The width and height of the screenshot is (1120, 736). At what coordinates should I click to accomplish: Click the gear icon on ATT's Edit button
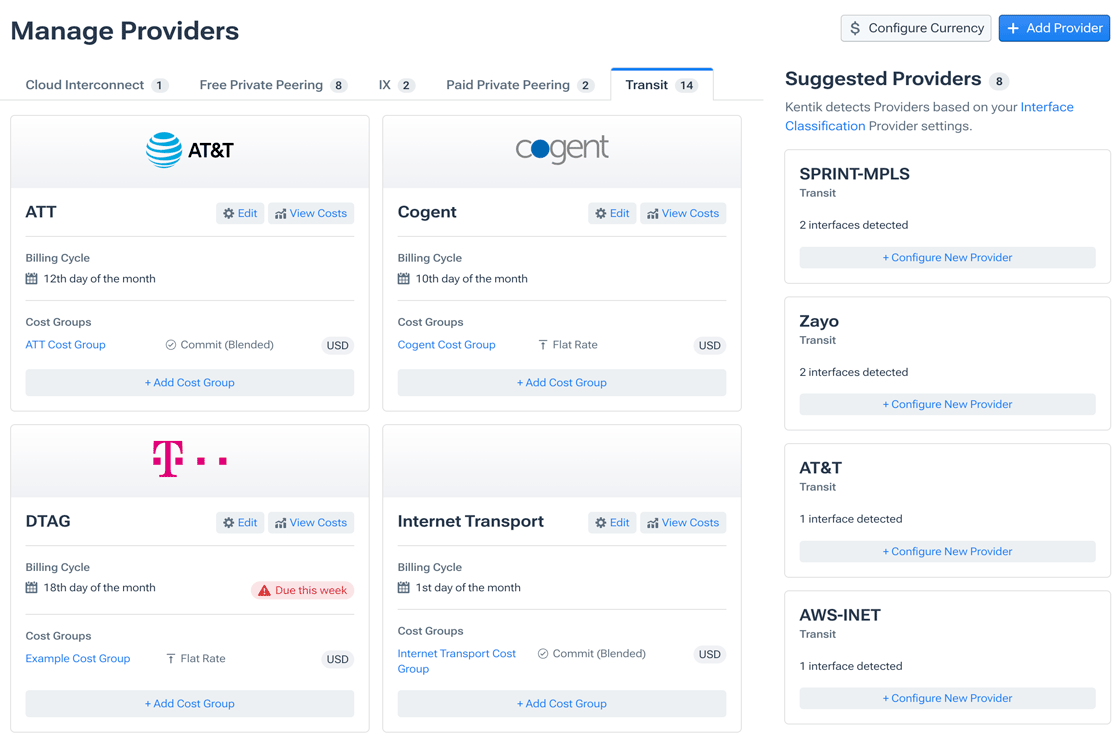(228, 213)
